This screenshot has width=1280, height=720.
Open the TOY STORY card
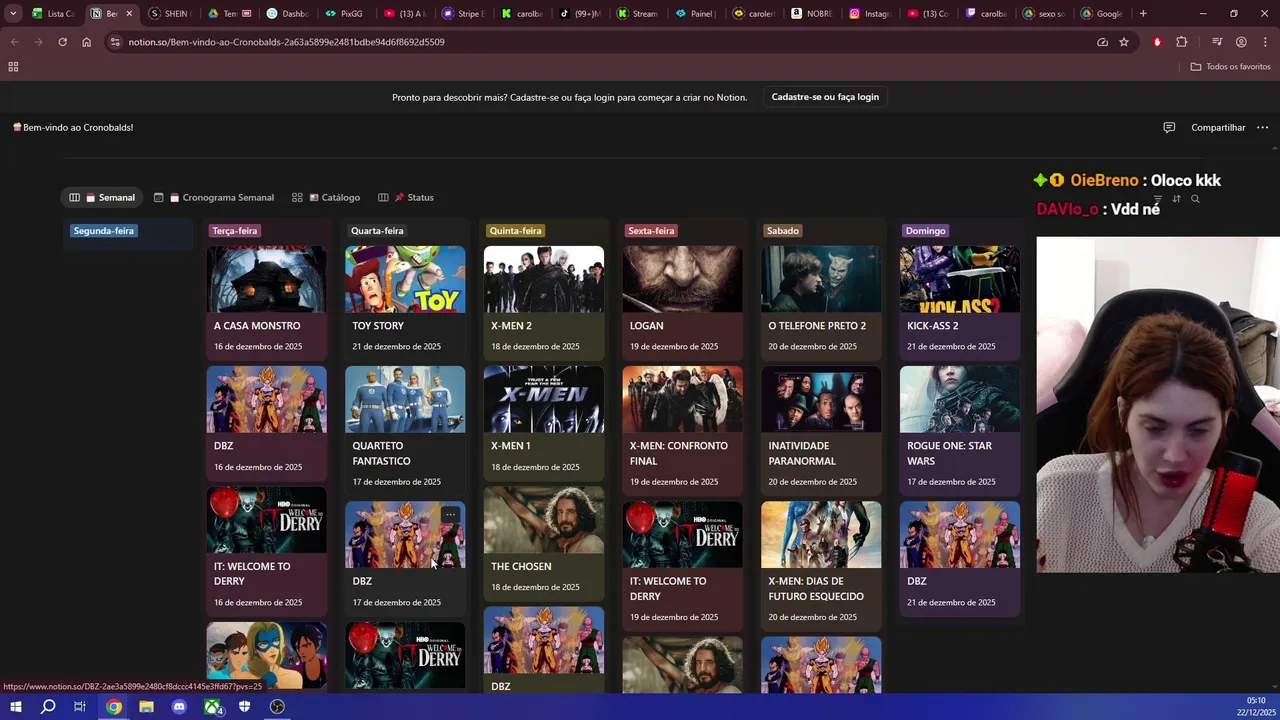coord(405,302)
